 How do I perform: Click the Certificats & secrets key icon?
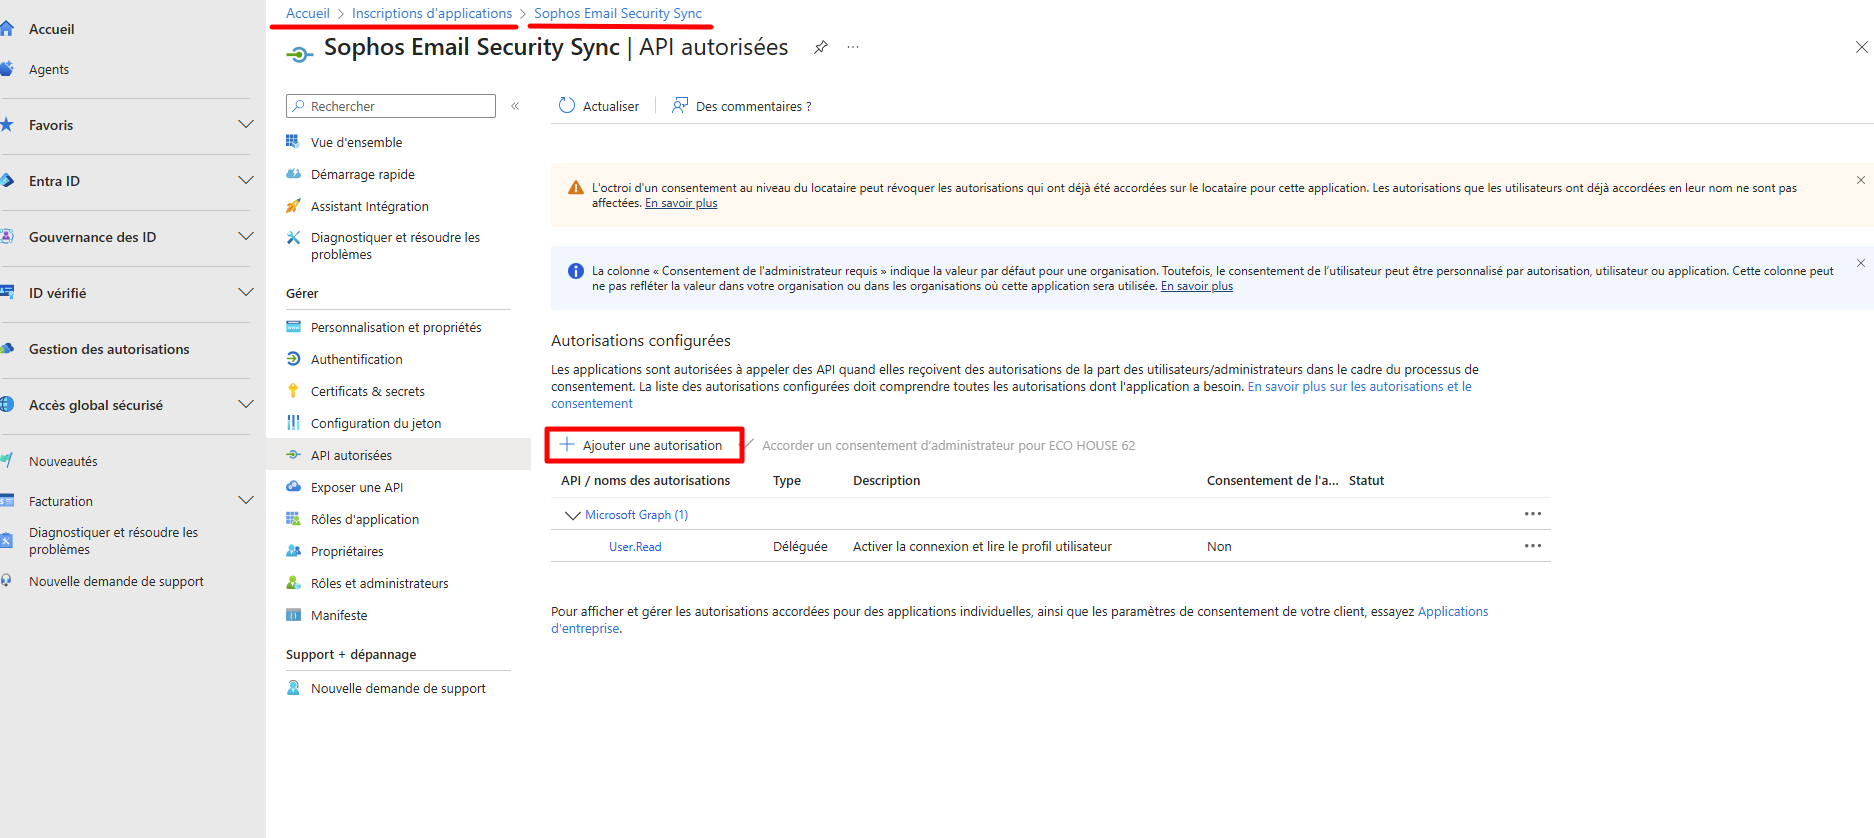tap(293, 391)
